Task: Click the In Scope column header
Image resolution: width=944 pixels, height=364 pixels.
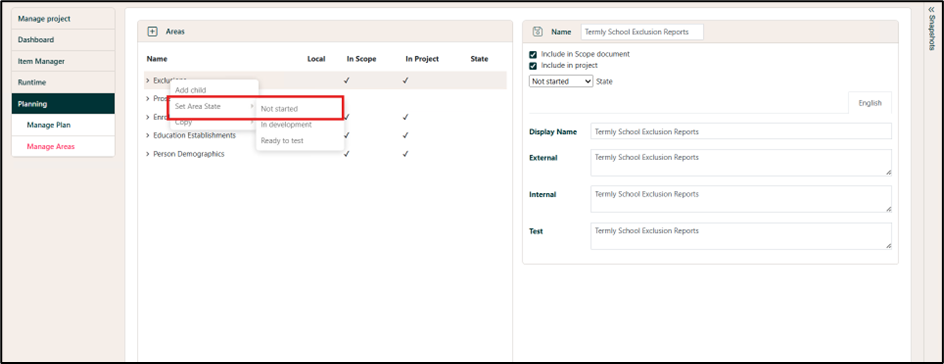Action: tap(361, 59)
